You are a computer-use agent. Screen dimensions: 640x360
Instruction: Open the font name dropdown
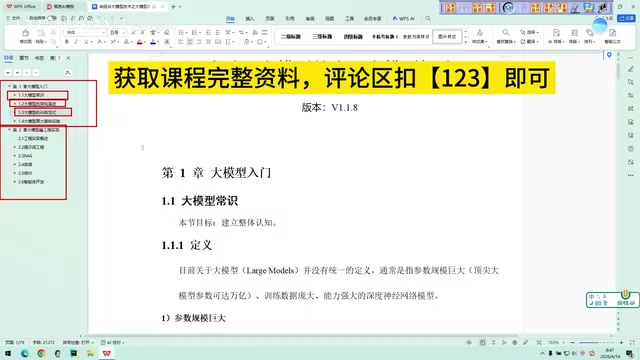103,32
